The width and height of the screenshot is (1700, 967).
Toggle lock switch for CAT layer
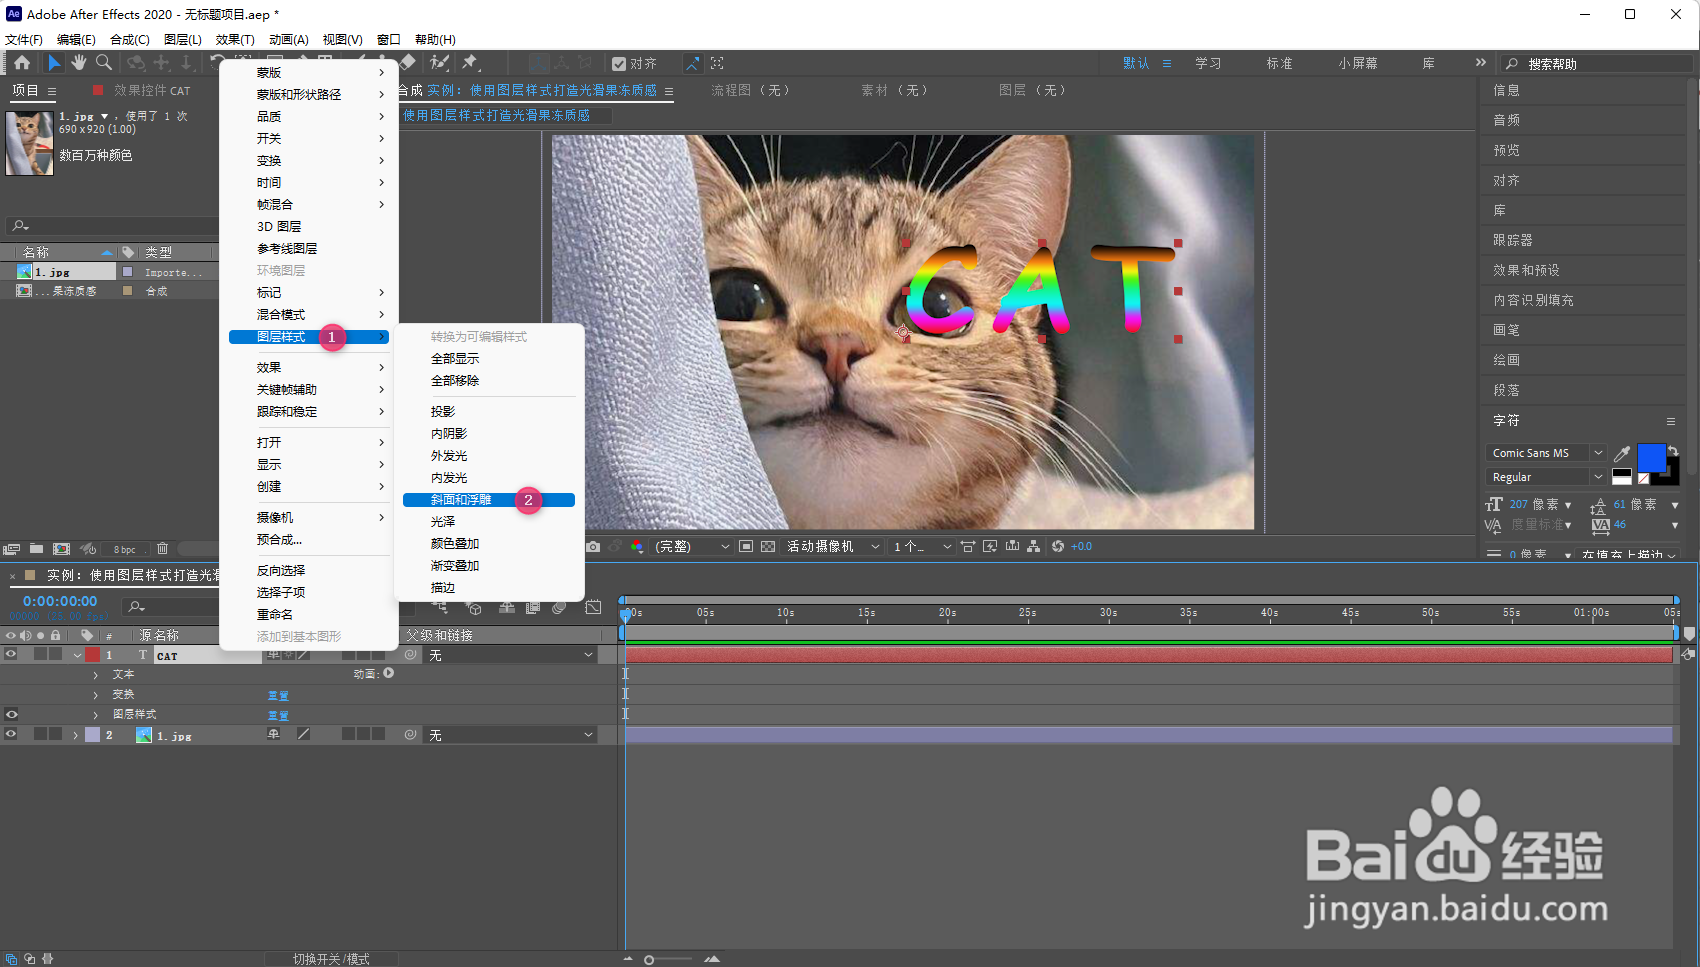click(x=55, y=655)
